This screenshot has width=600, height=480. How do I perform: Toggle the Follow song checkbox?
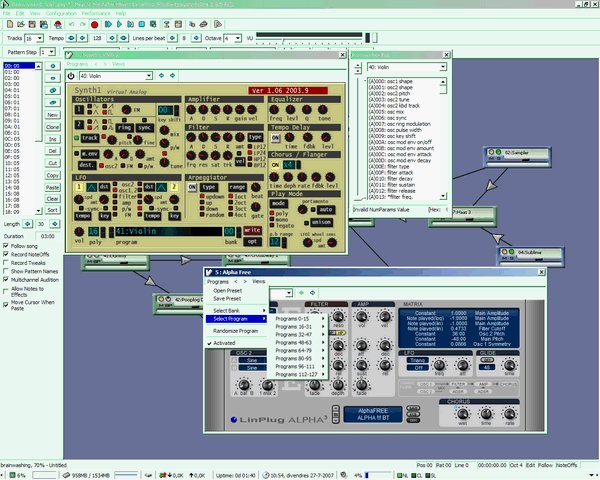pyautogui.click(x=6, y=246)
